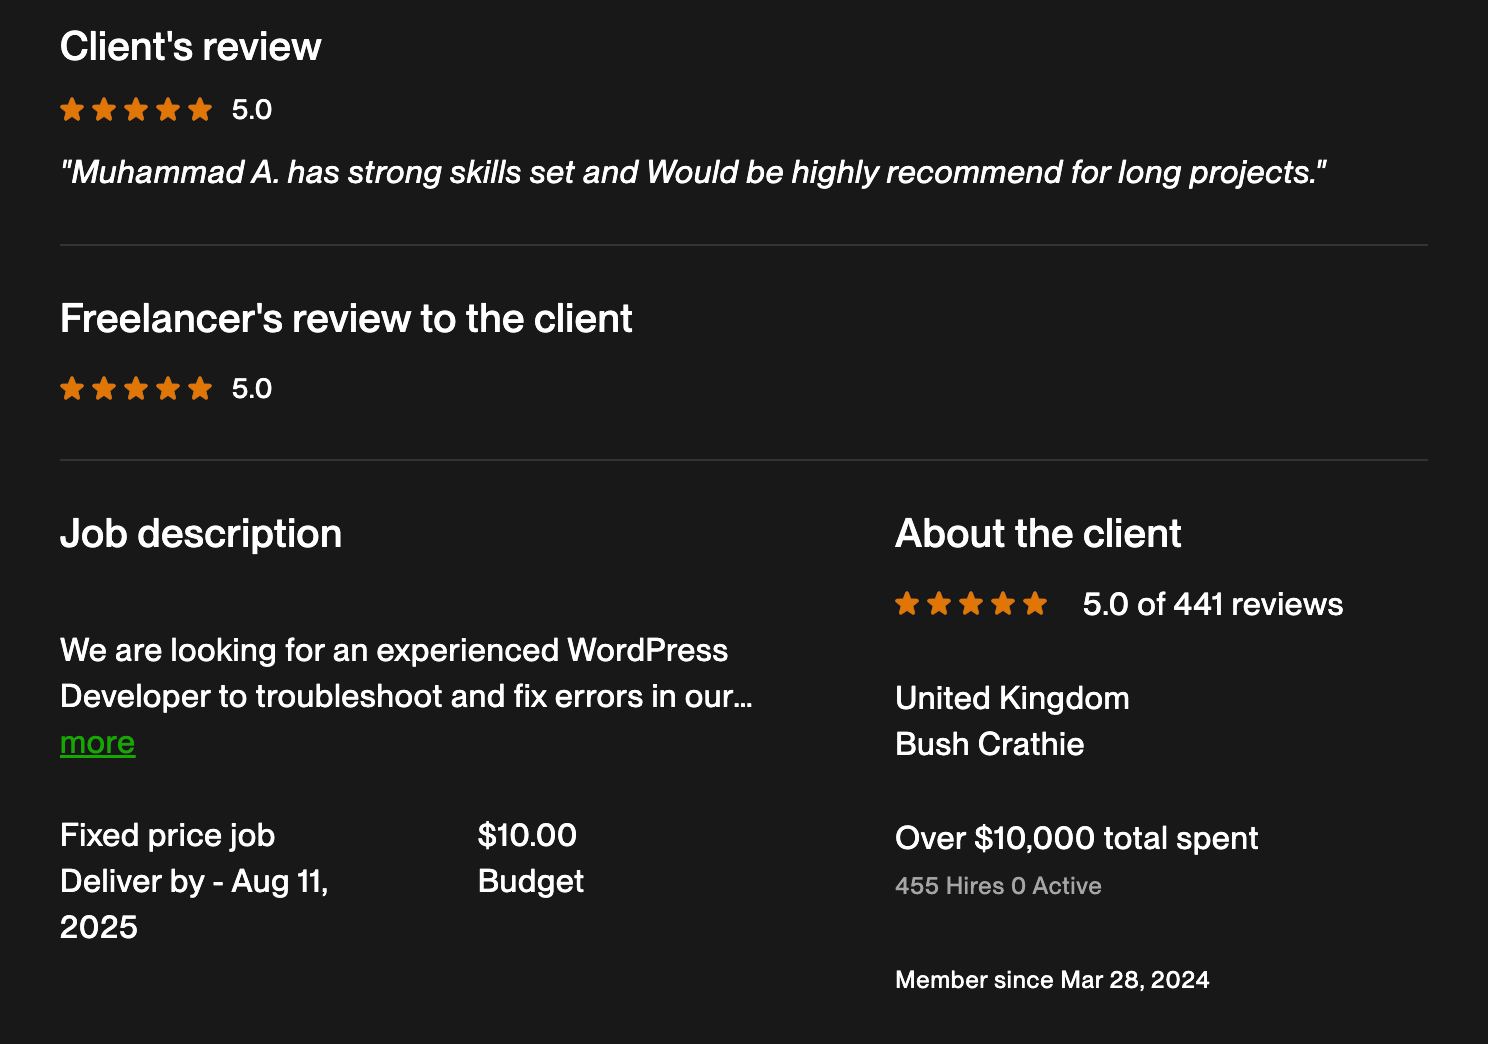Click the third star in Client's review rating

click(136, 109)
